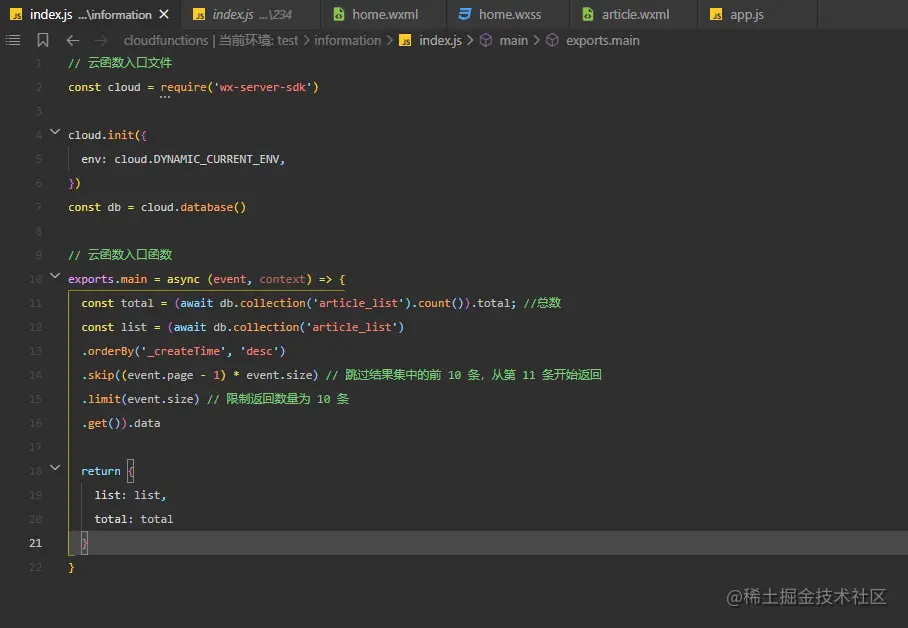Open the article.wxml tab
The image size is (908, 628).
pyautogui.click(x=635, y=14)
